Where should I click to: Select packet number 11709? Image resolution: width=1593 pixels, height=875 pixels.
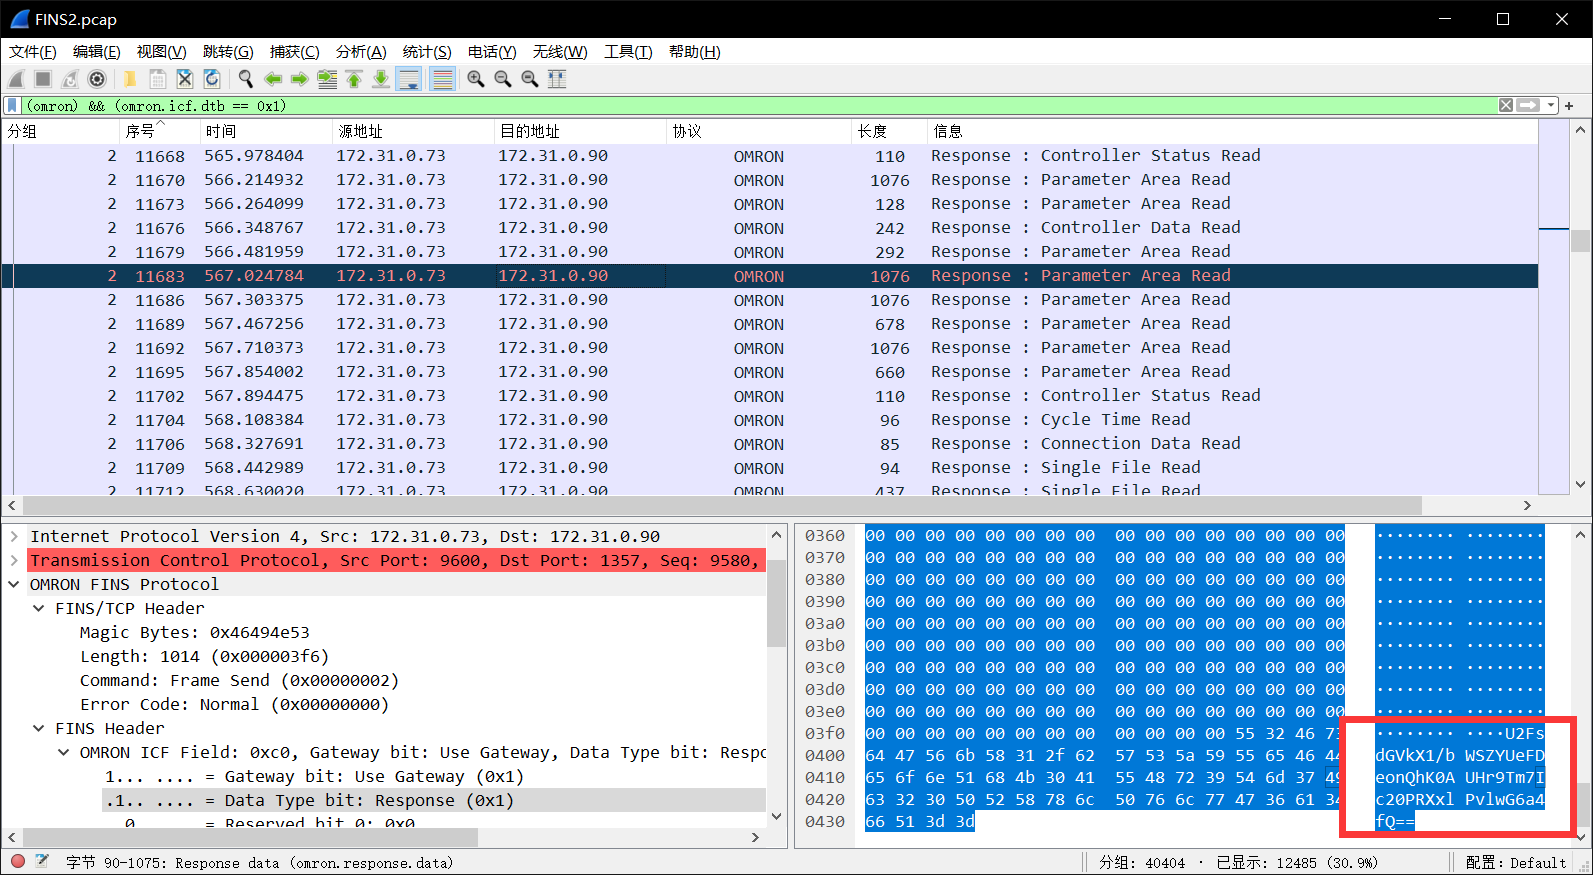point(770,468)
